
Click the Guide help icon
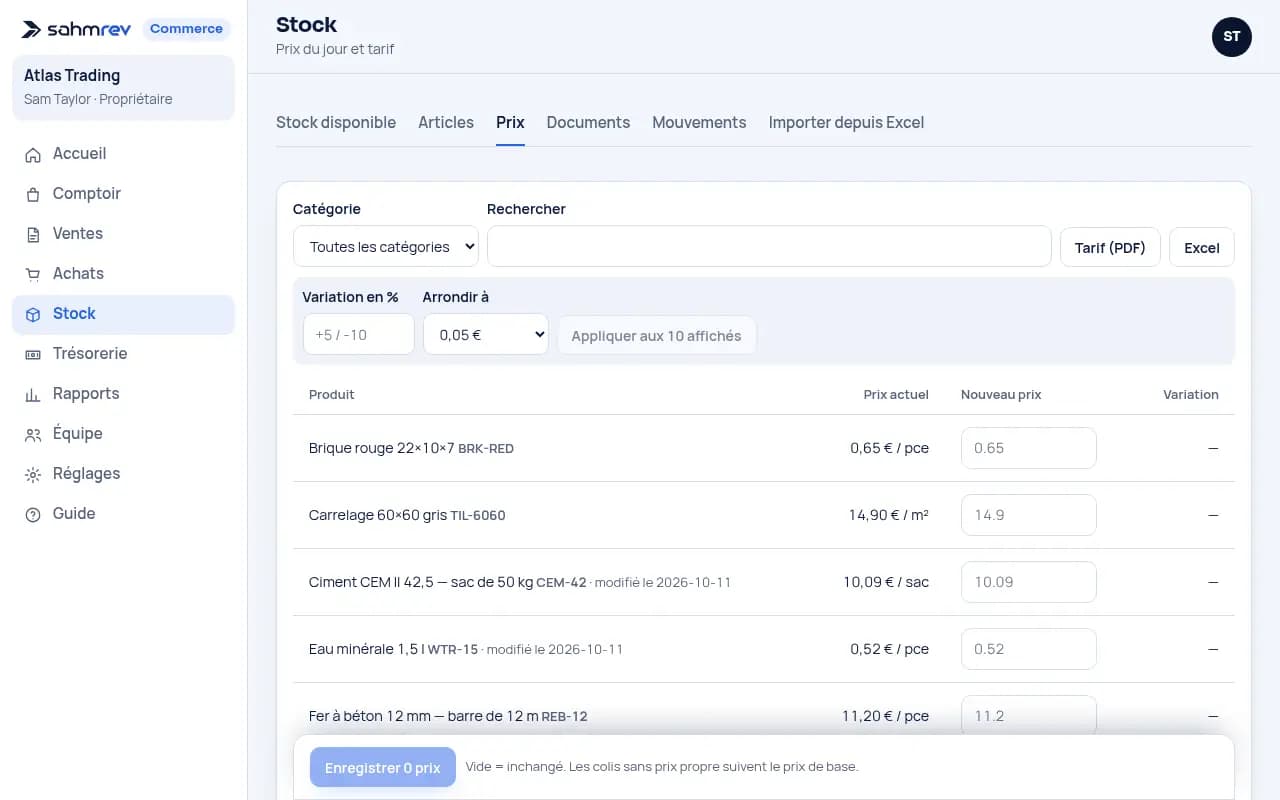click(x=33, y=514)
